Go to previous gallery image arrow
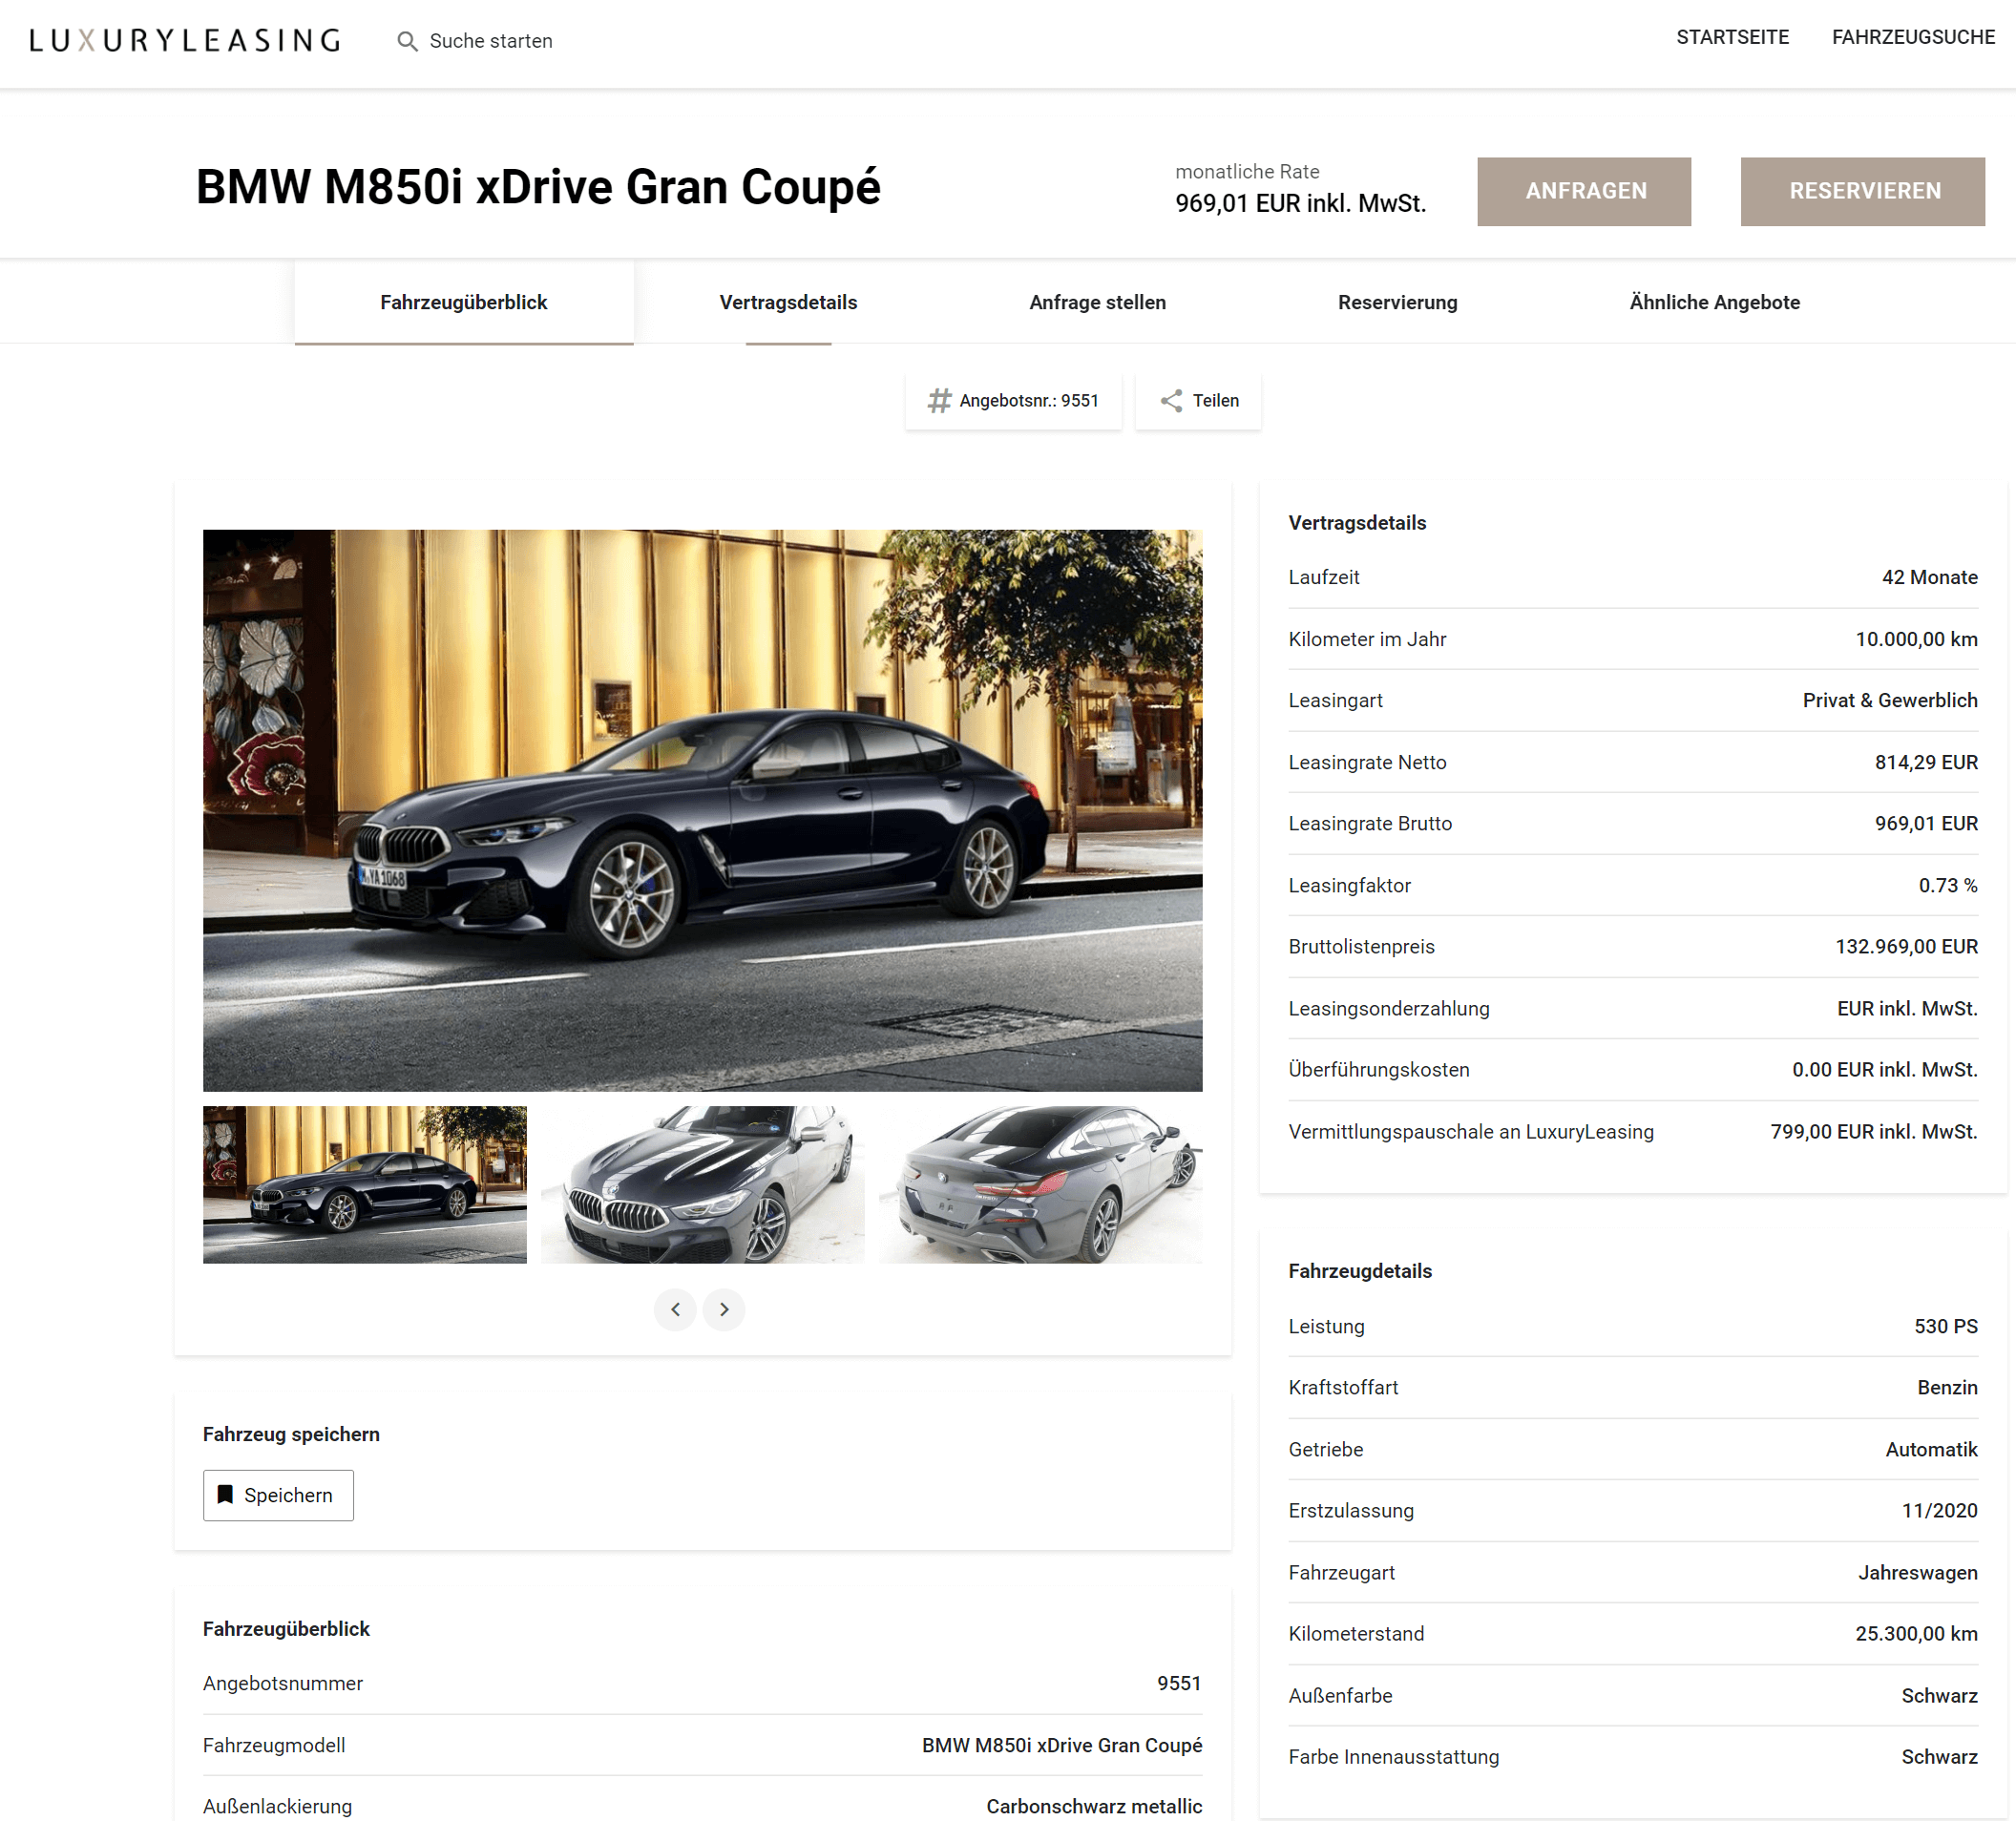 675,1309
